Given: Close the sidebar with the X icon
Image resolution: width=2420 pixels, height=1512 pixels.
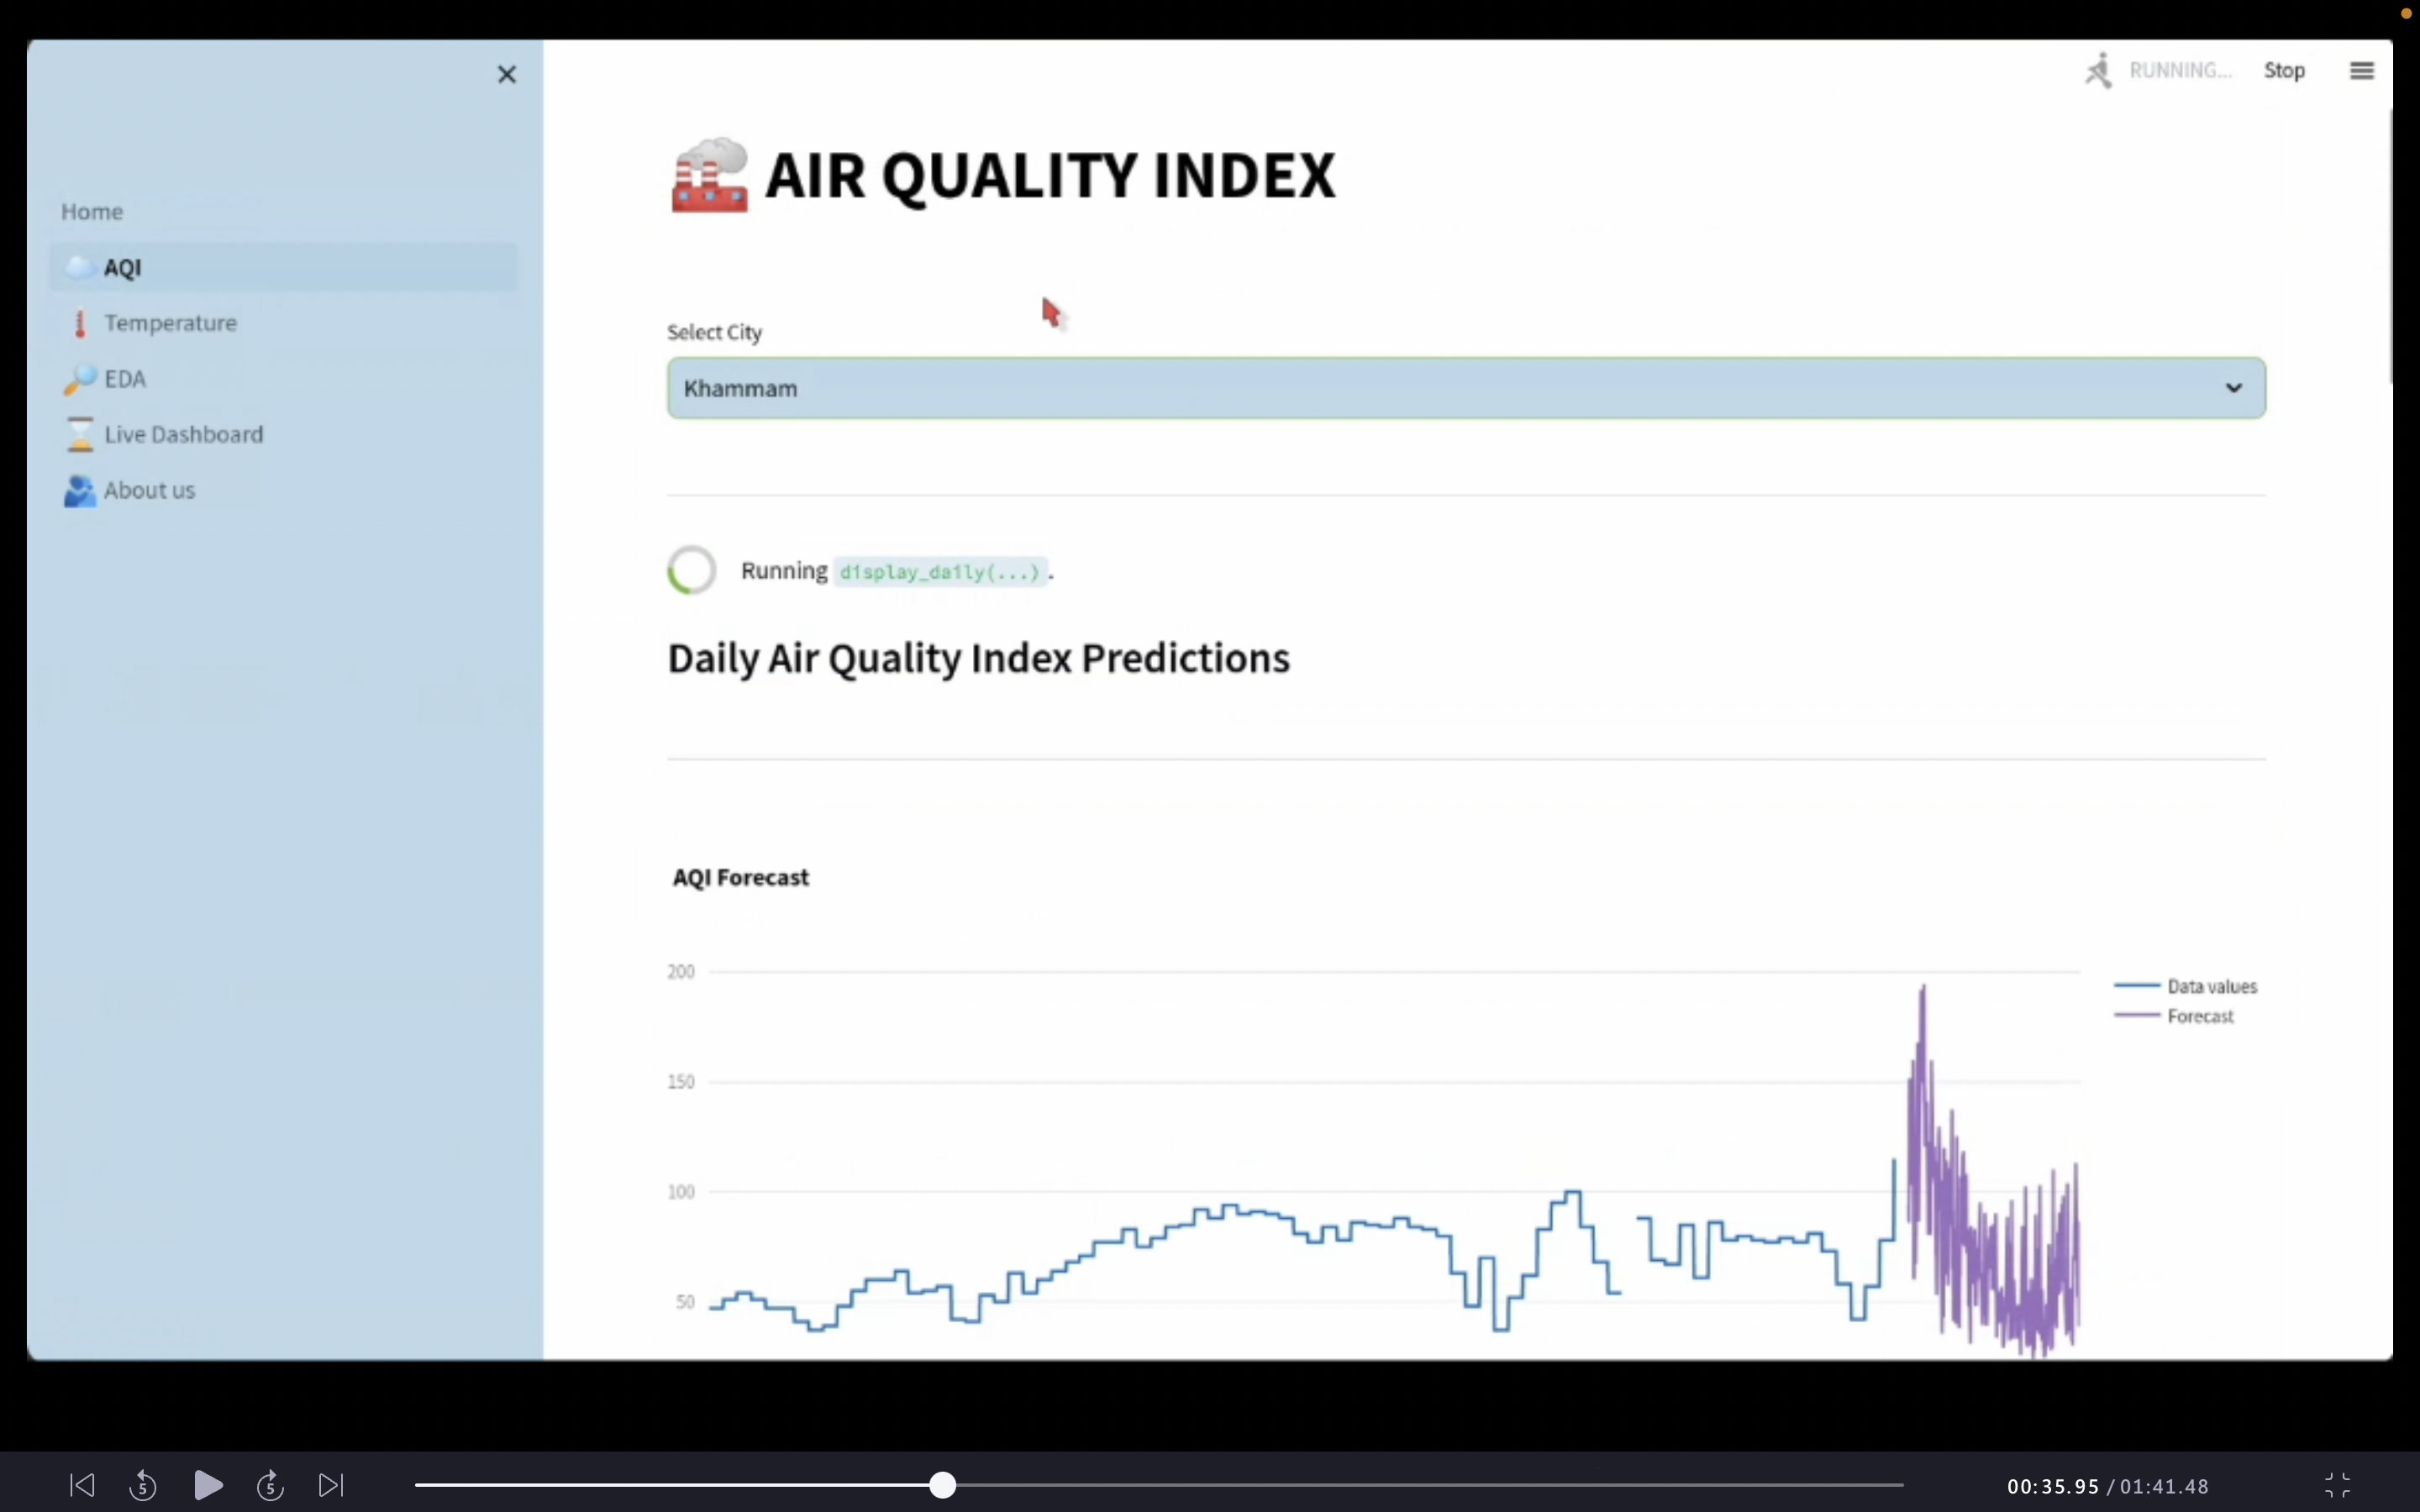Looking at the screenshot, I should pos(507,74).
